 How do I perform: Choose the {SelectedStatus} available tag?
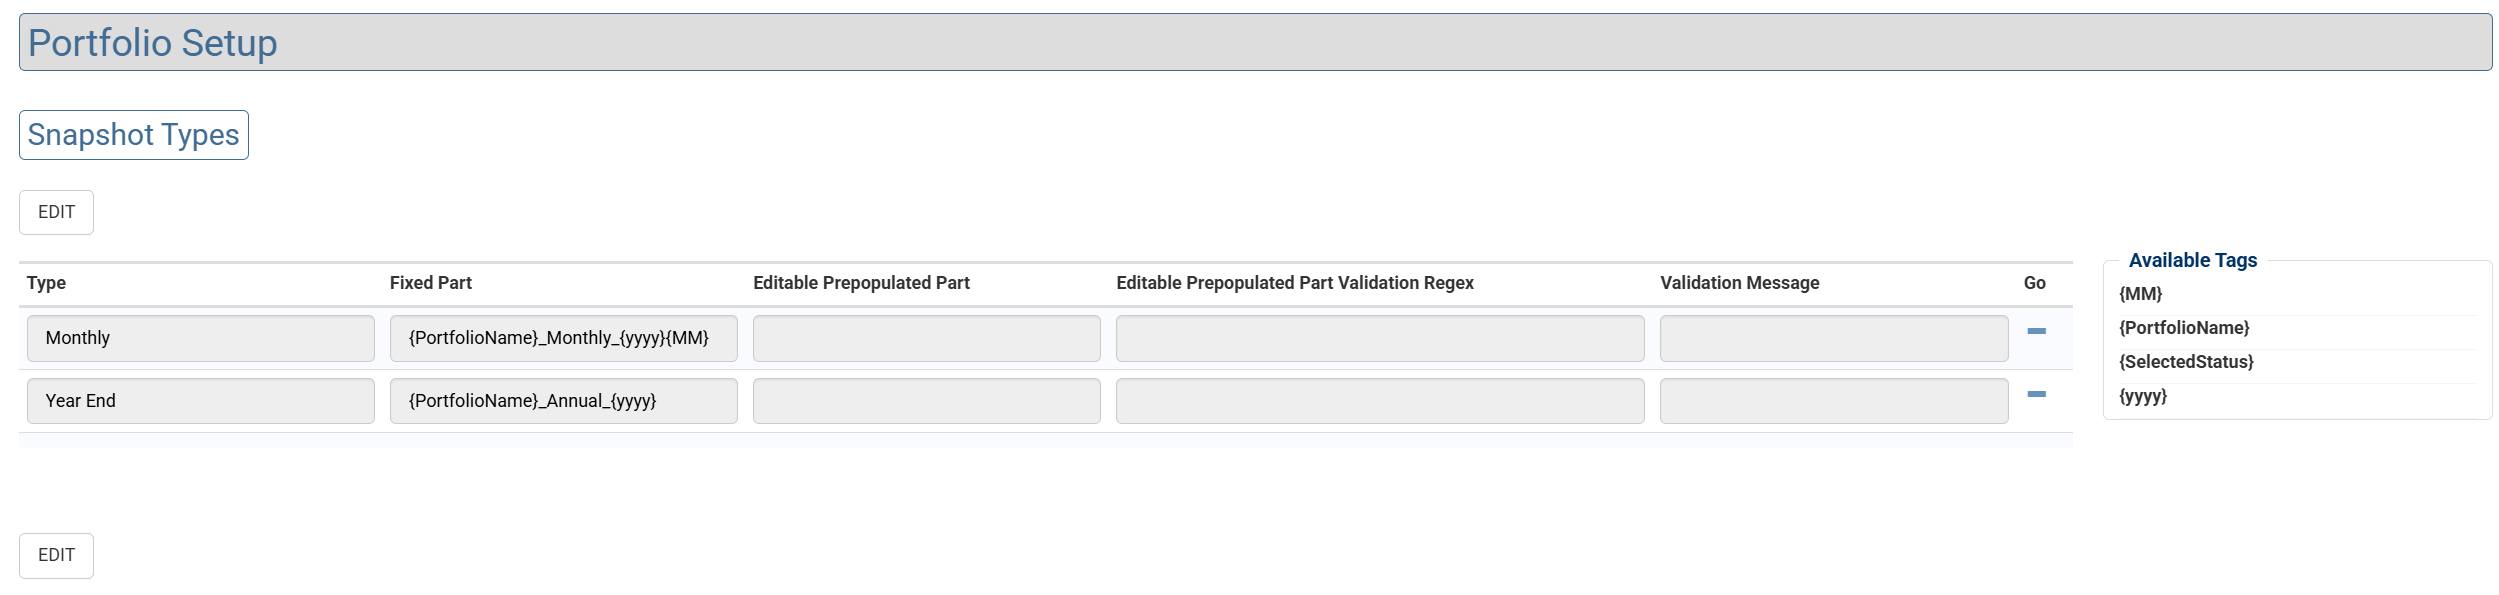click(x=2186, y=362)
